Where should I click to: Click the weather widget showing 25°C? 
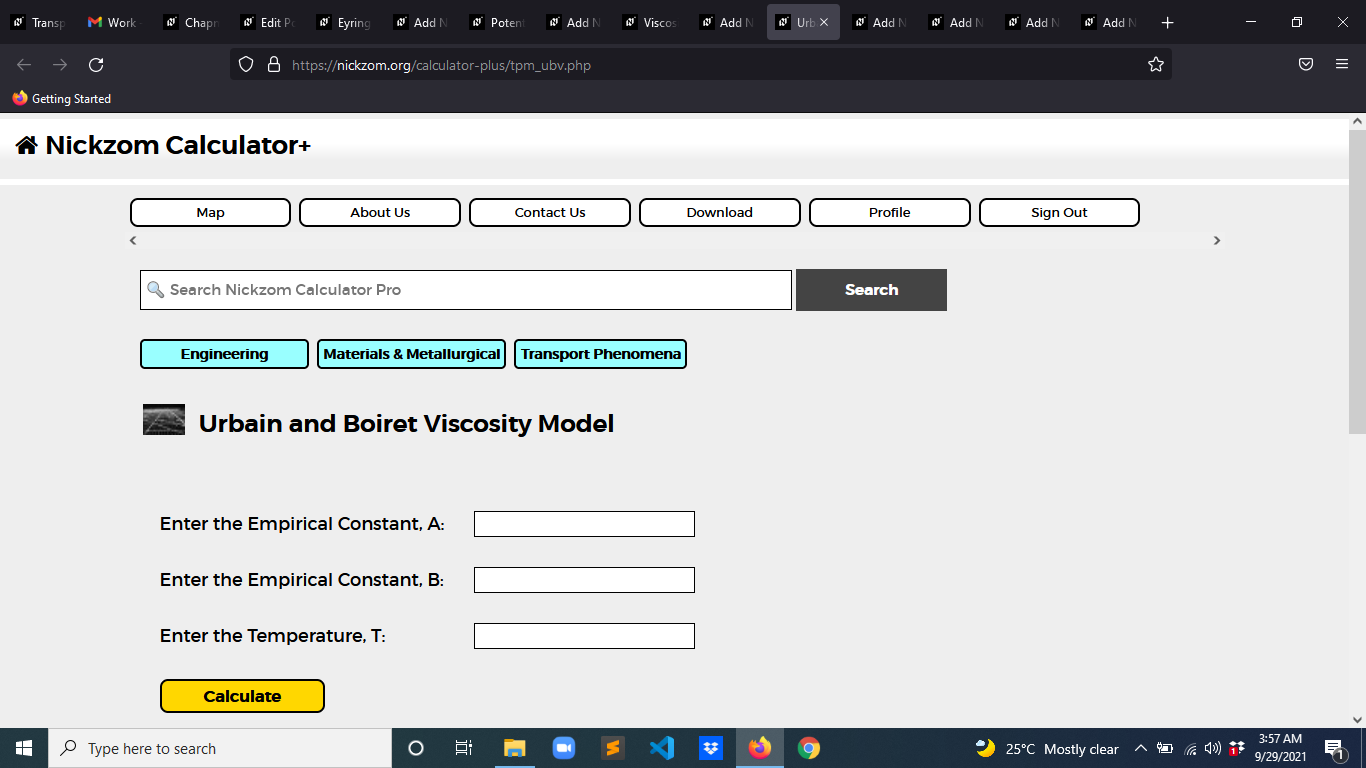click(1047, 748)
